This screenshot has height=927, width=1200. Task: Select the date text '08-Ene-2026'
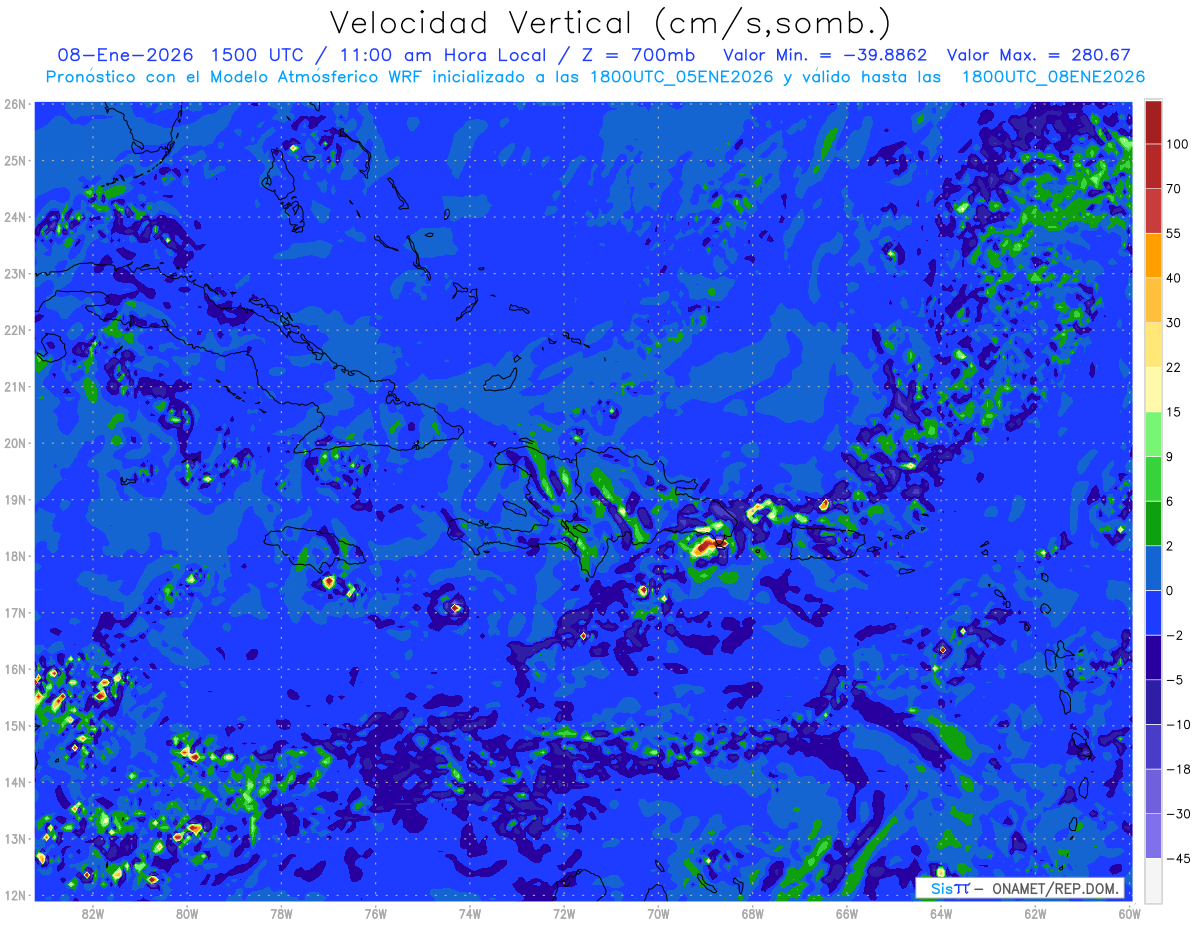pyautogui.click(x=126, y=56)
